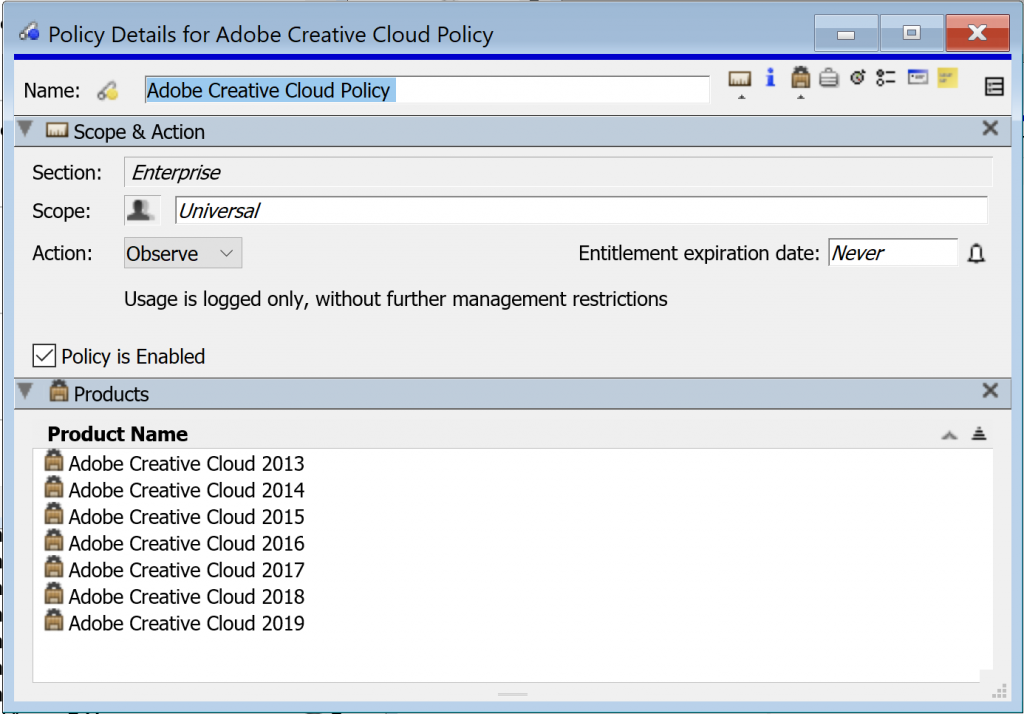Collapse the Scope & Action section triangle
This screenshot has height=714, width=1024.
25,129
